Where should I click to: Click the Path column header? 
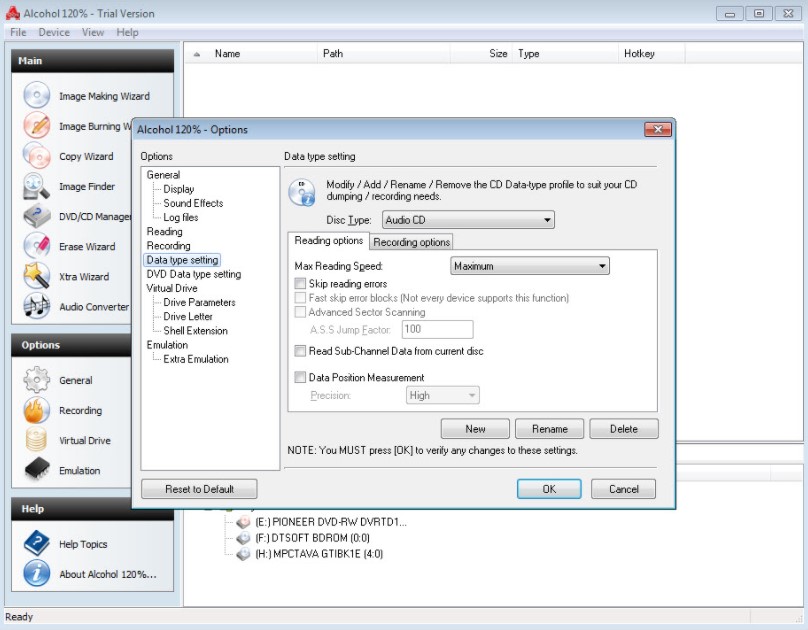pyautogui.click(x=384, y=54)
